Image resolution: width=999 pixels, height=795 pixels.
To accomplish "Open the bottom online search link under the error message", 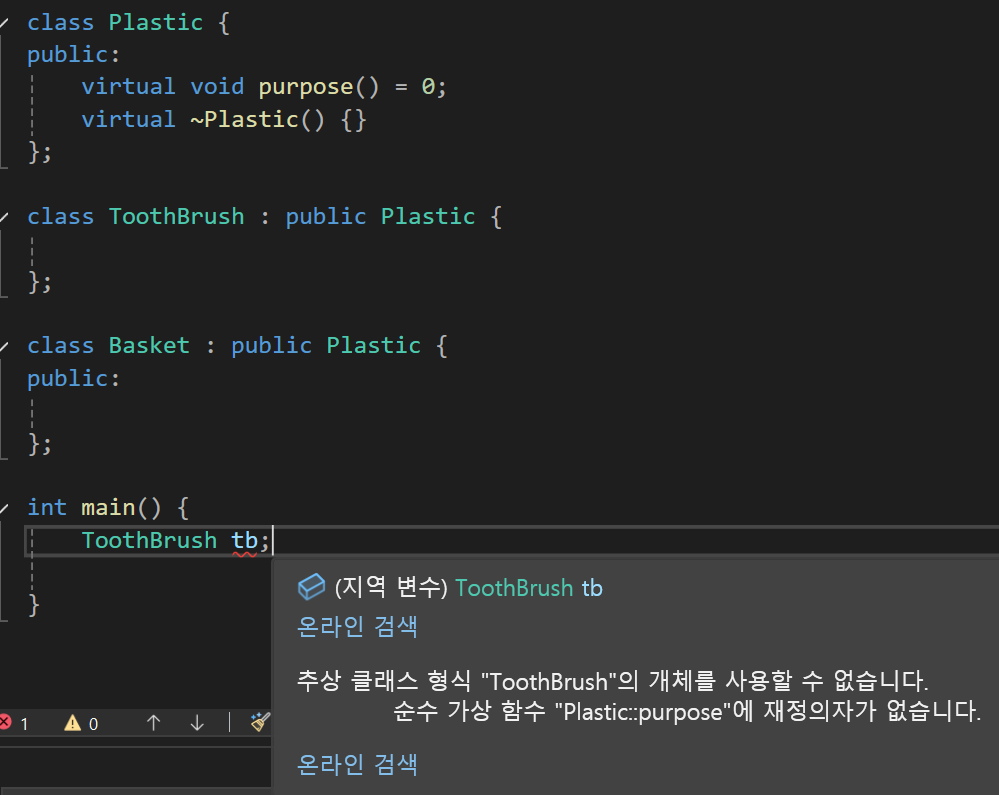I will (x=357, y=764).
